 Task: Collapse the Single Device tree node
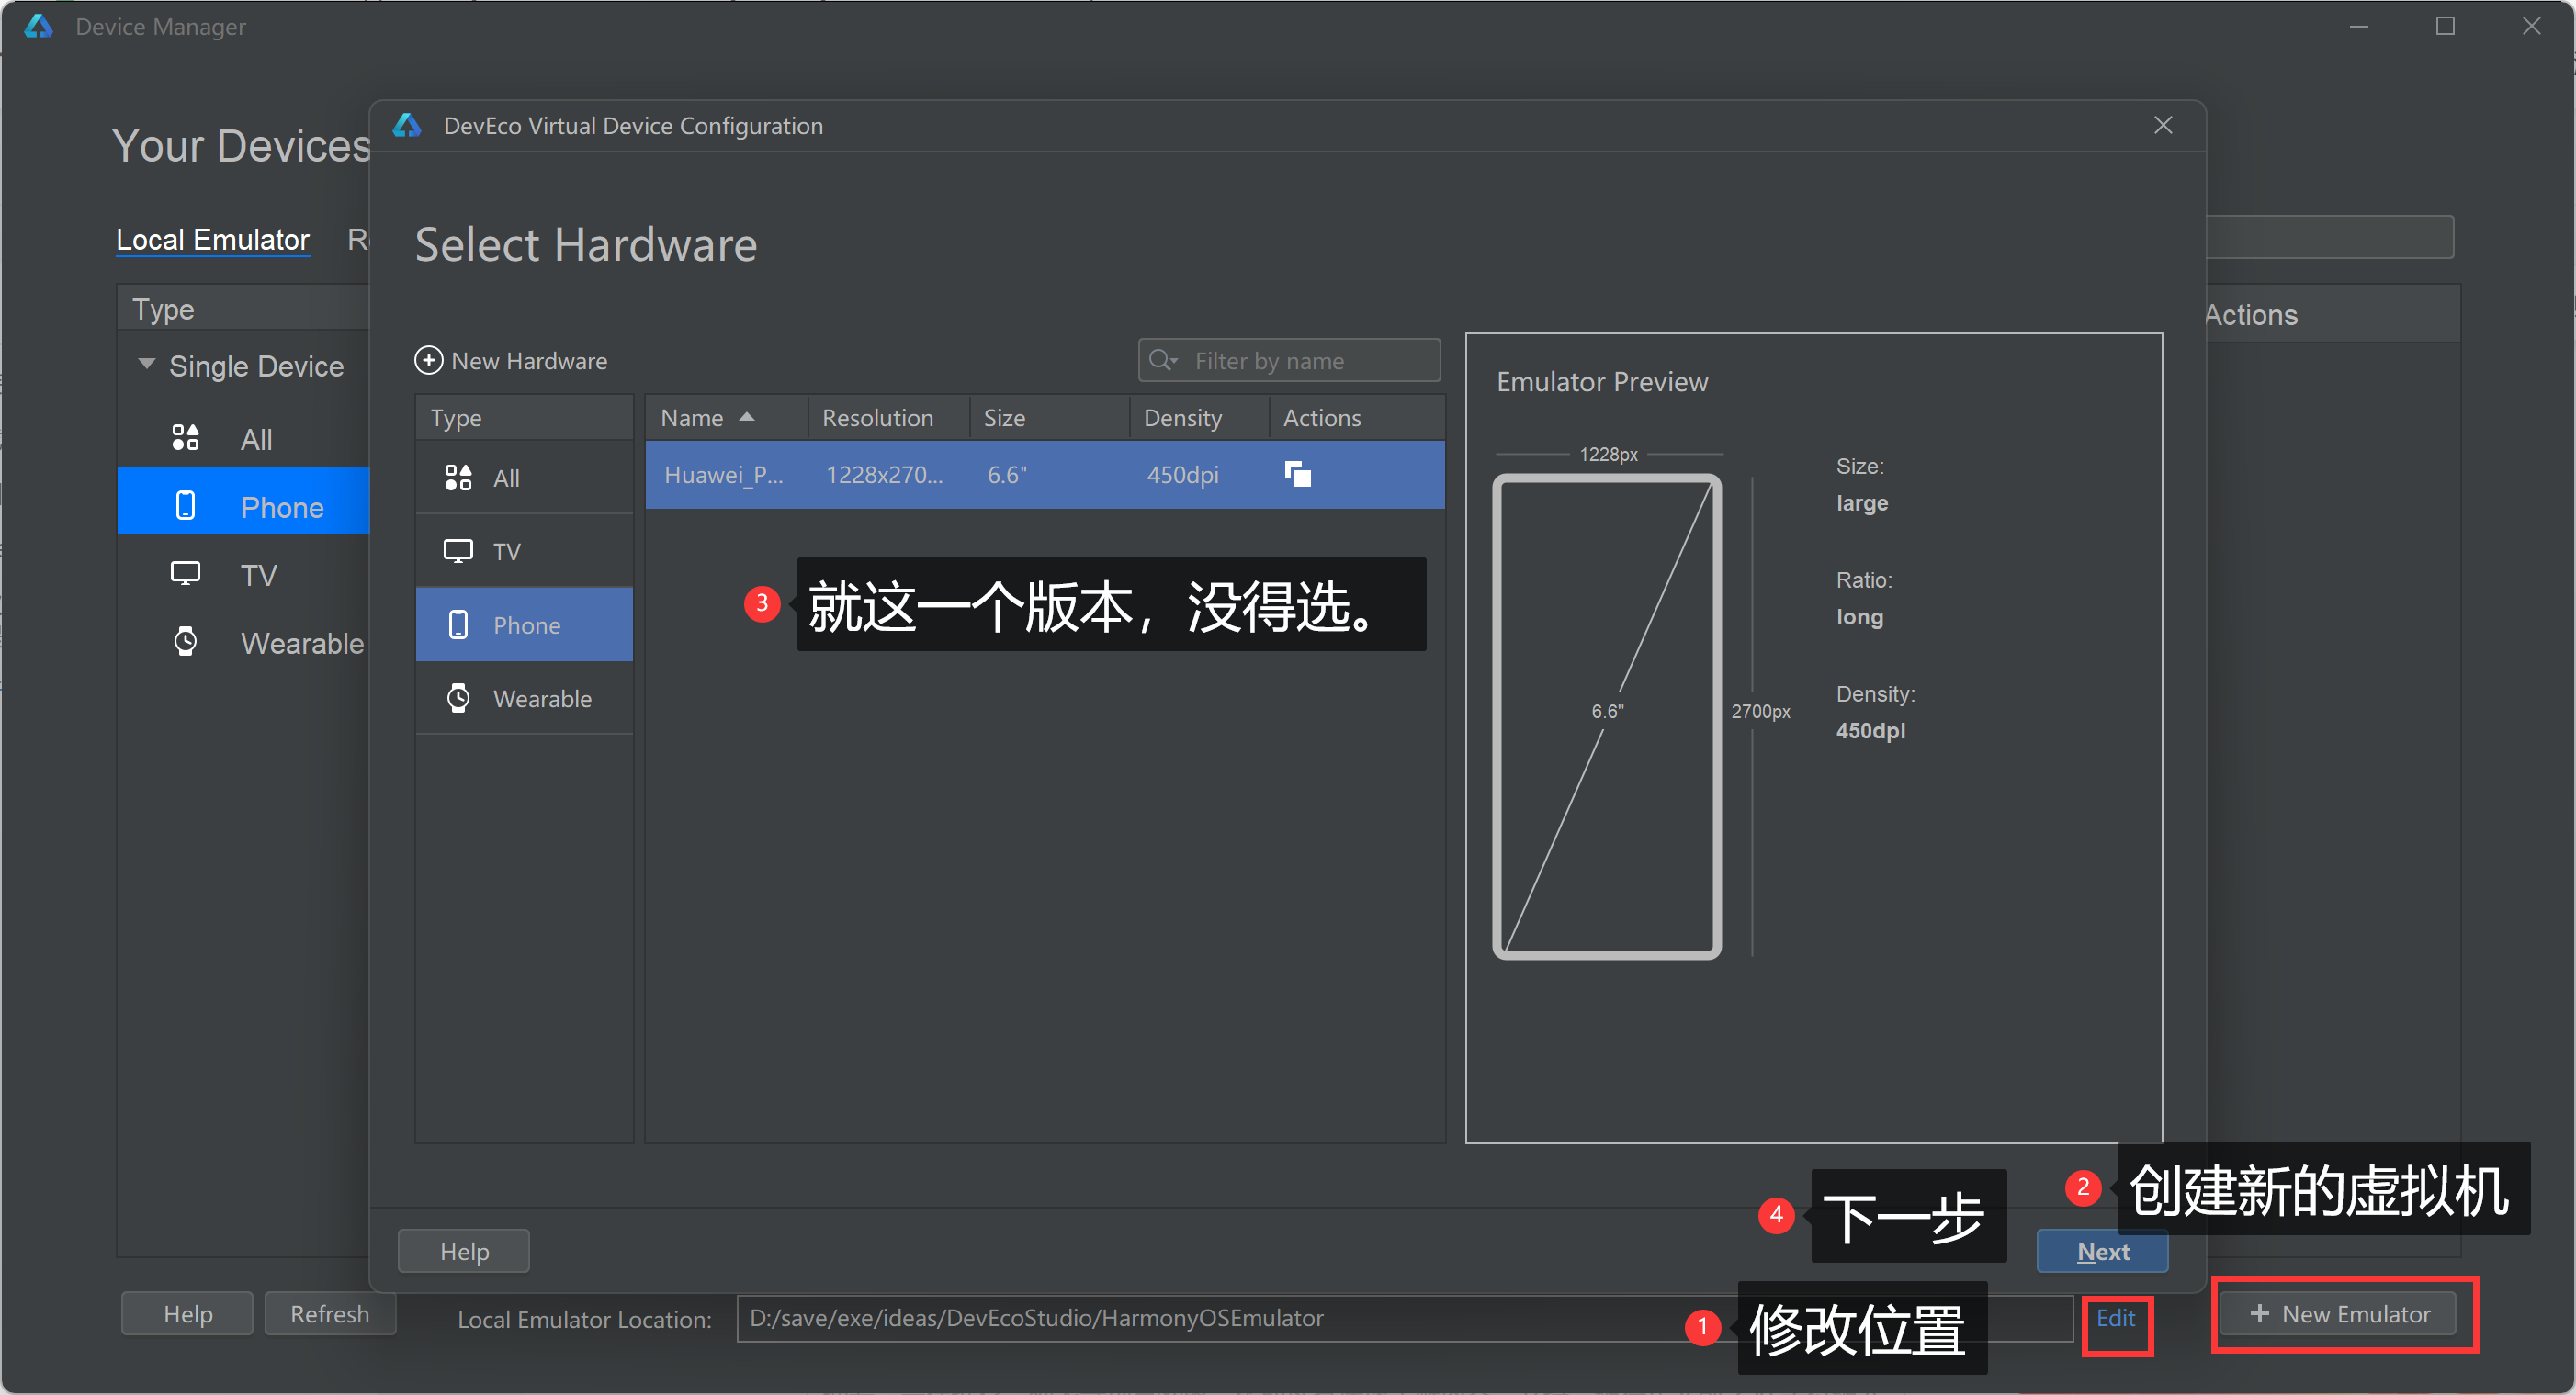147,364
